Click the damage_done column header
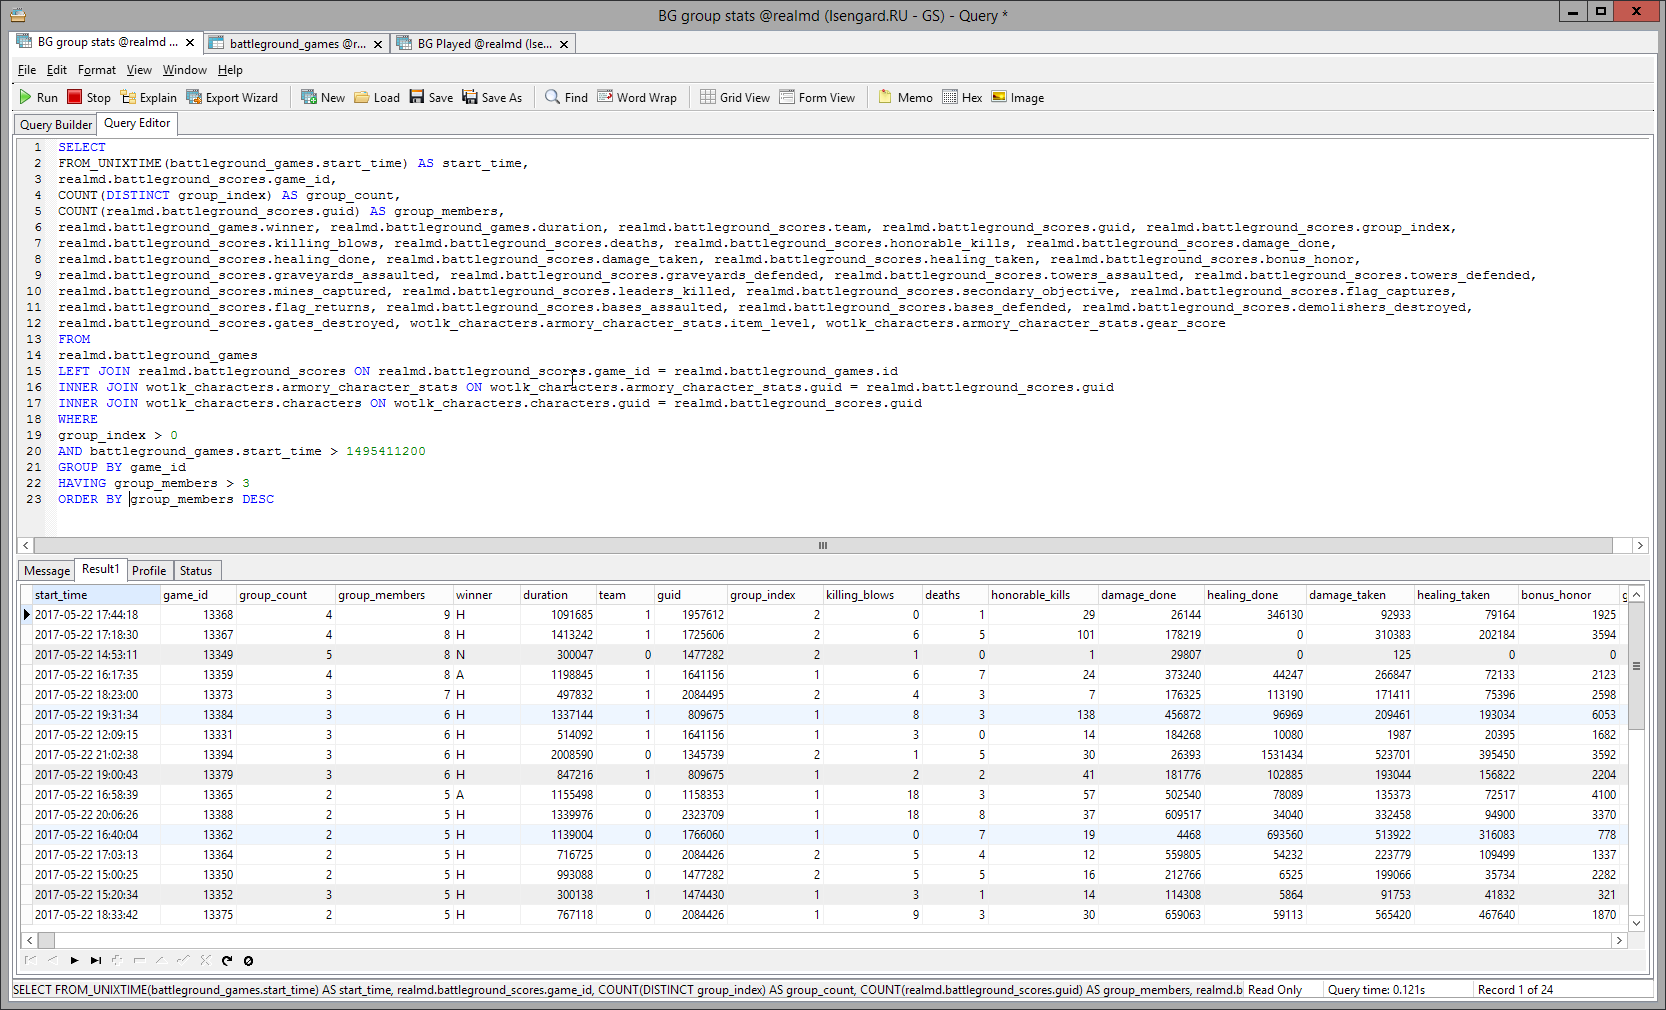Image resolution: width=1666 pixels, height=1010 pixels. [1151, 595]
